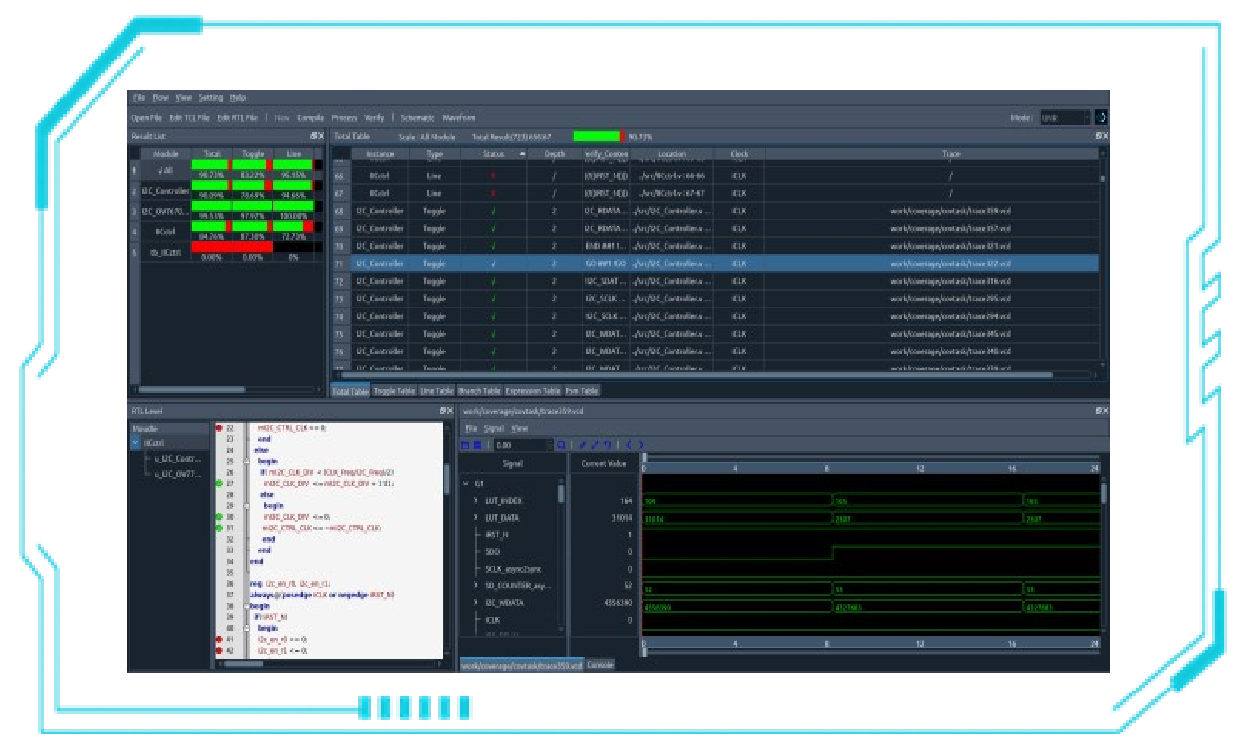Open the Flow menu

[x=160, y=98]
